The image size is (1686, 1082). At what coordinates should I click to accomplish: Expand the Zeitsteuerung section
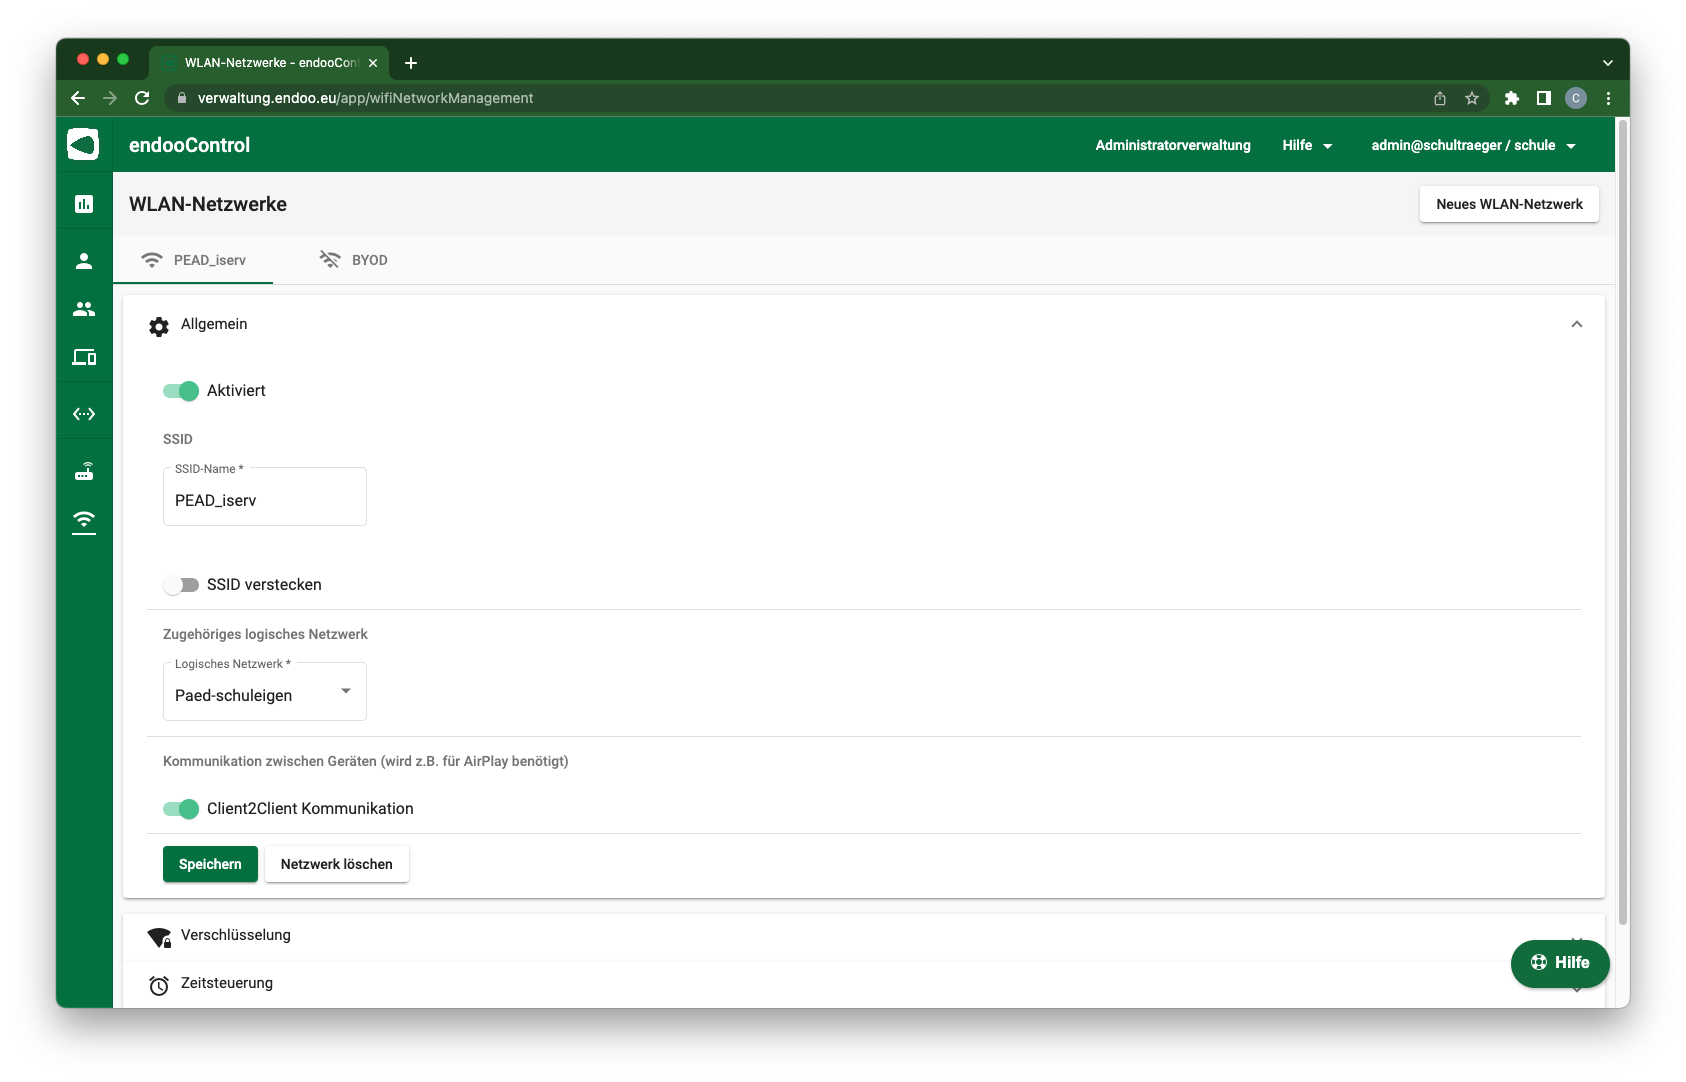[x=864, y=985]
